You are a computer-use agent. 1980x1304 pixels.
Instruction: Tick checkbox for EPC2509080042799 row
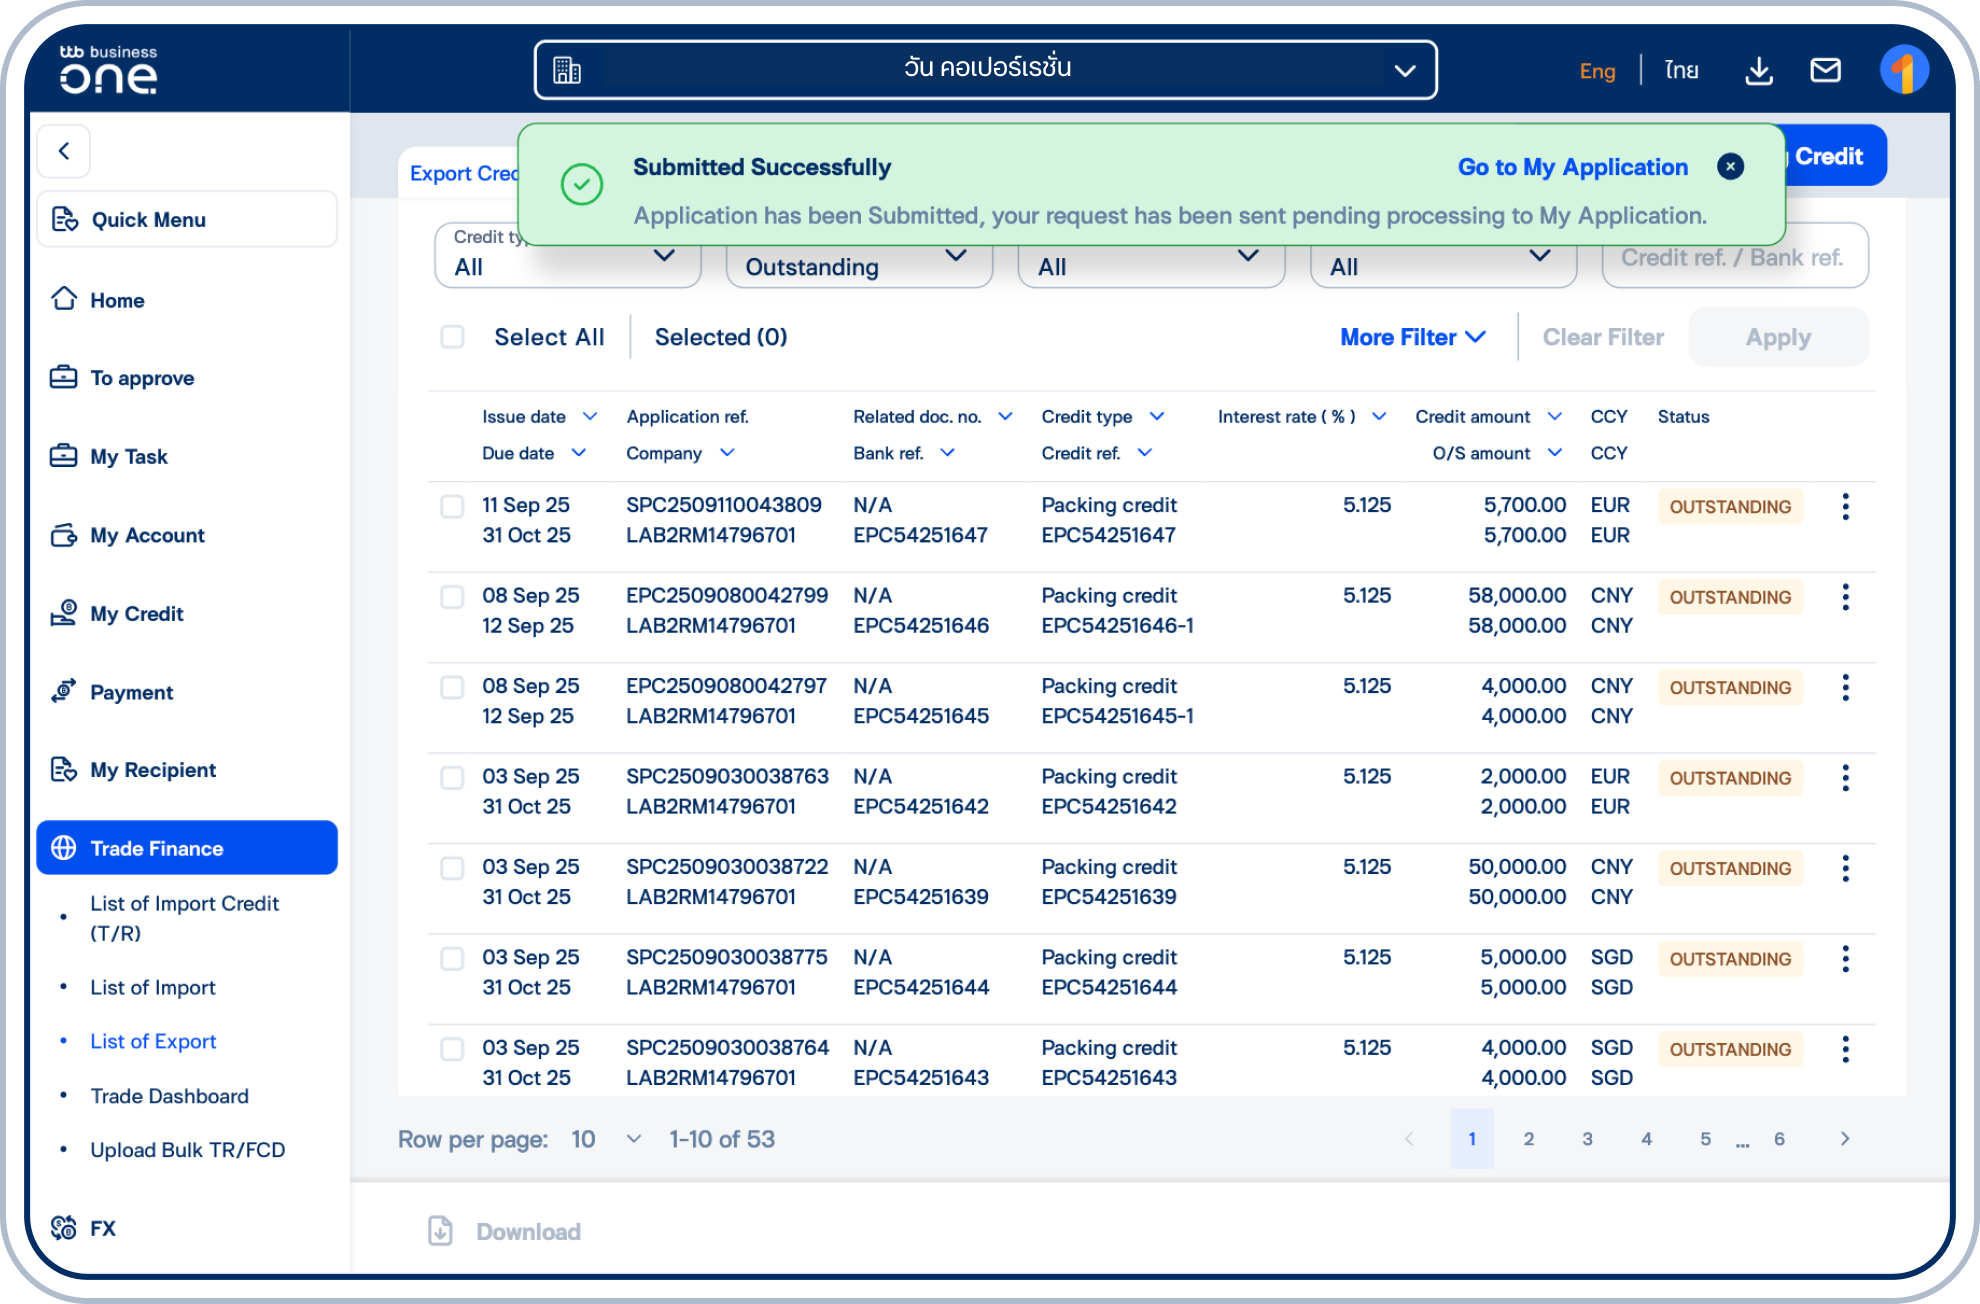click(x=453, y=597)
